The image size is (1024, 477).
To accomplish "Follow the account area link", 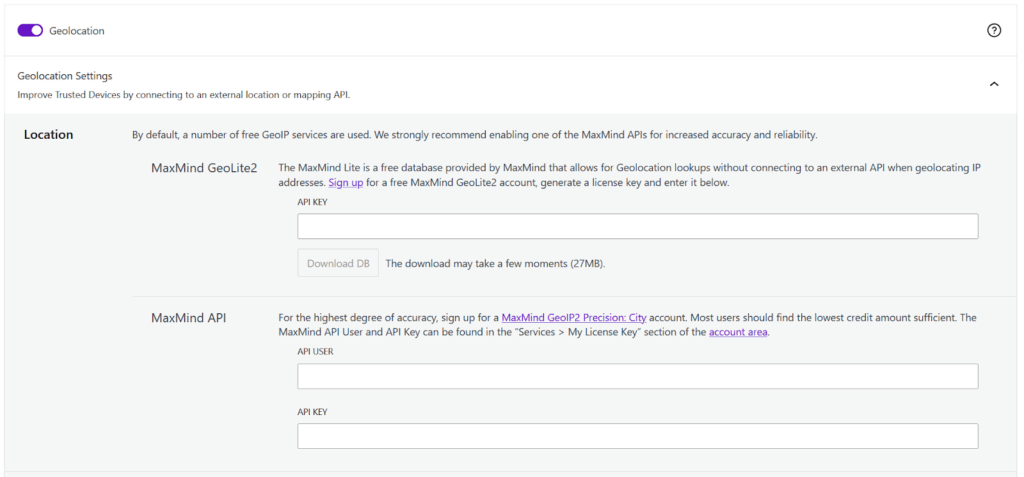I will [x=738, y=332].
